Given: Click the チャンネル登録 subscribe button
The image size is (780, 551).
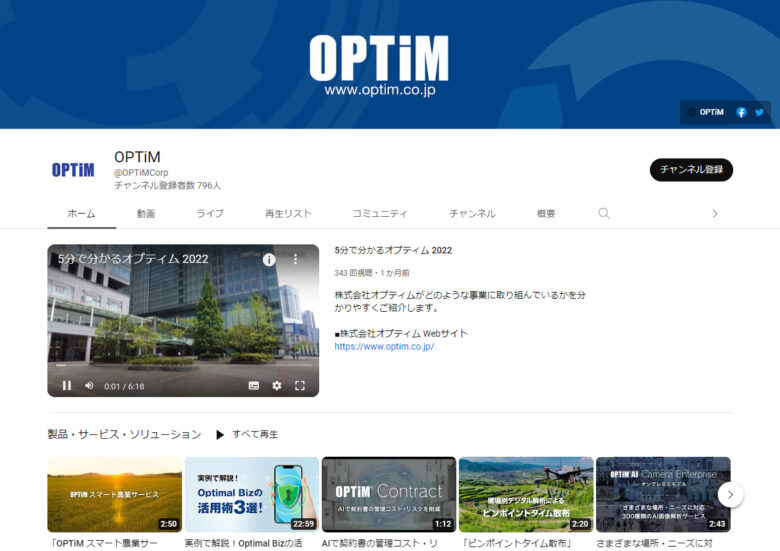Looking at the screenshot, I should click(x=691, y=170).
